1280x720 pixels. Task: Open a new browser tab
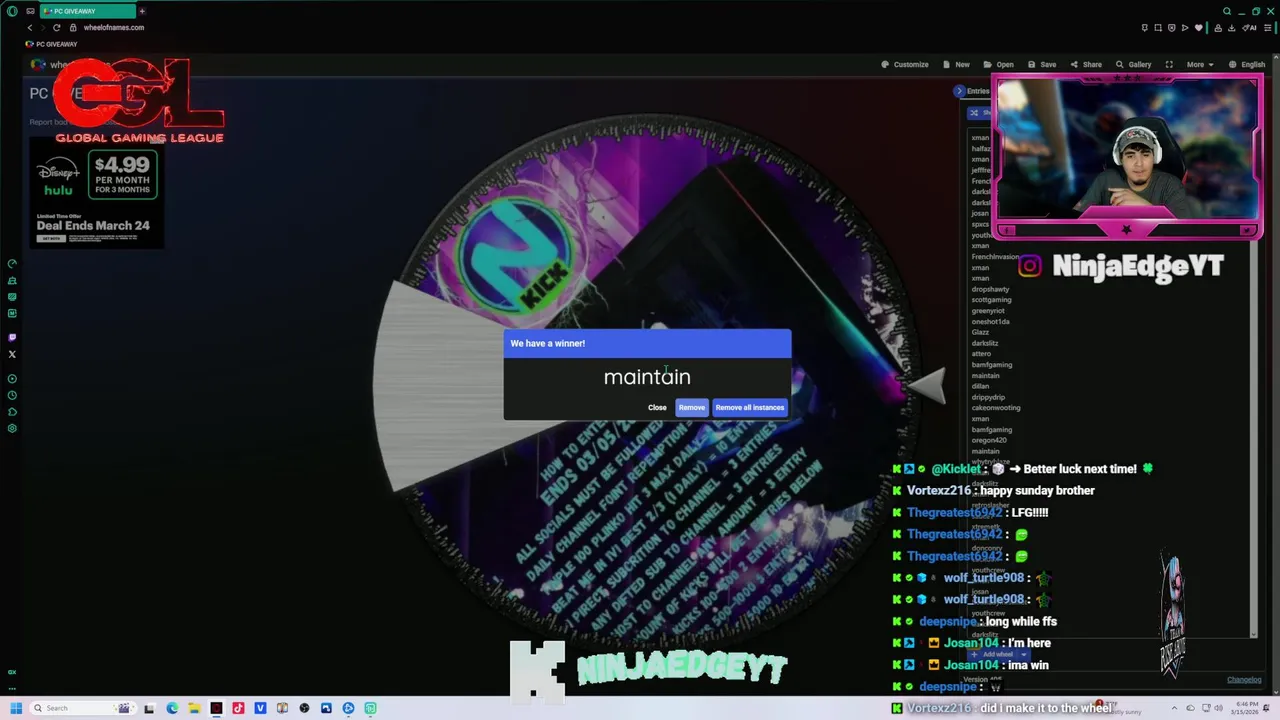click(142, 11)
